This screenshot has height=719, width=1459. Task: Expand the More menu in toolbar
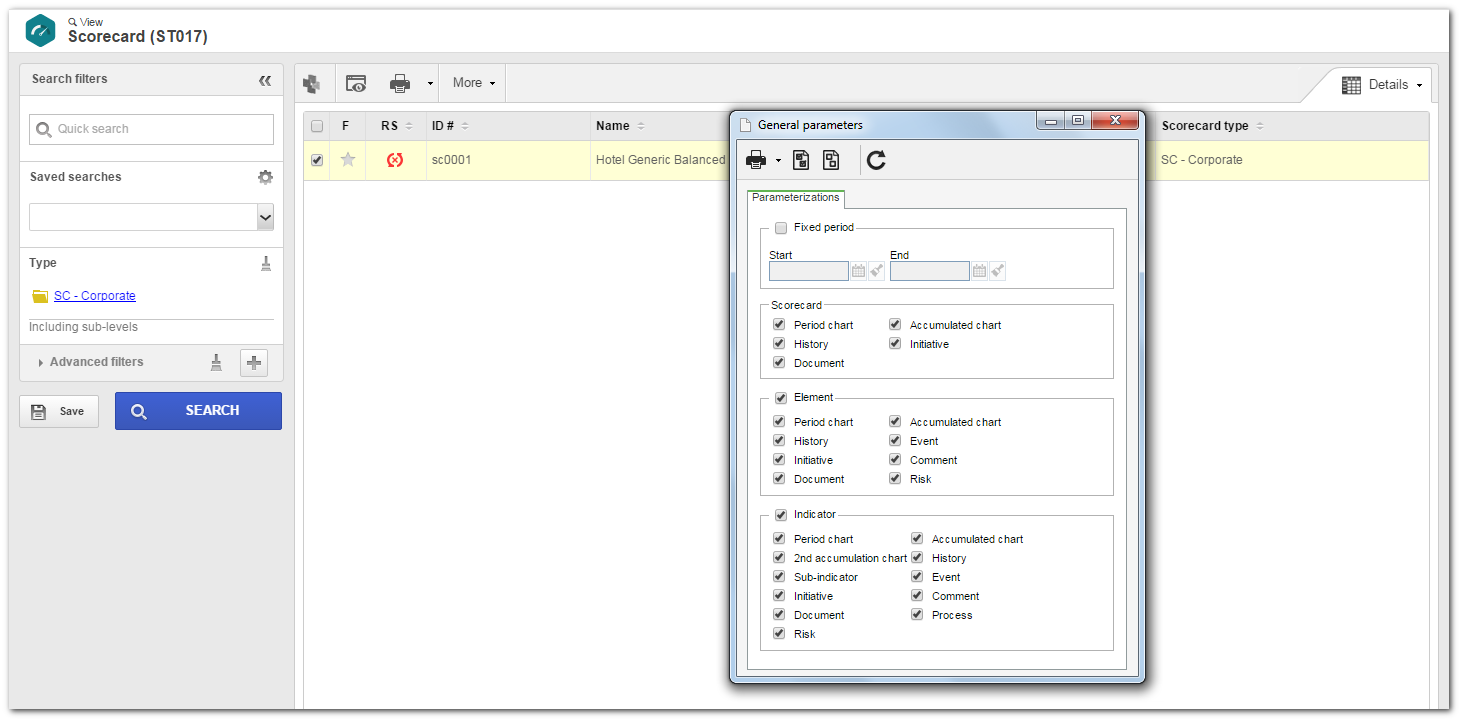474,83
